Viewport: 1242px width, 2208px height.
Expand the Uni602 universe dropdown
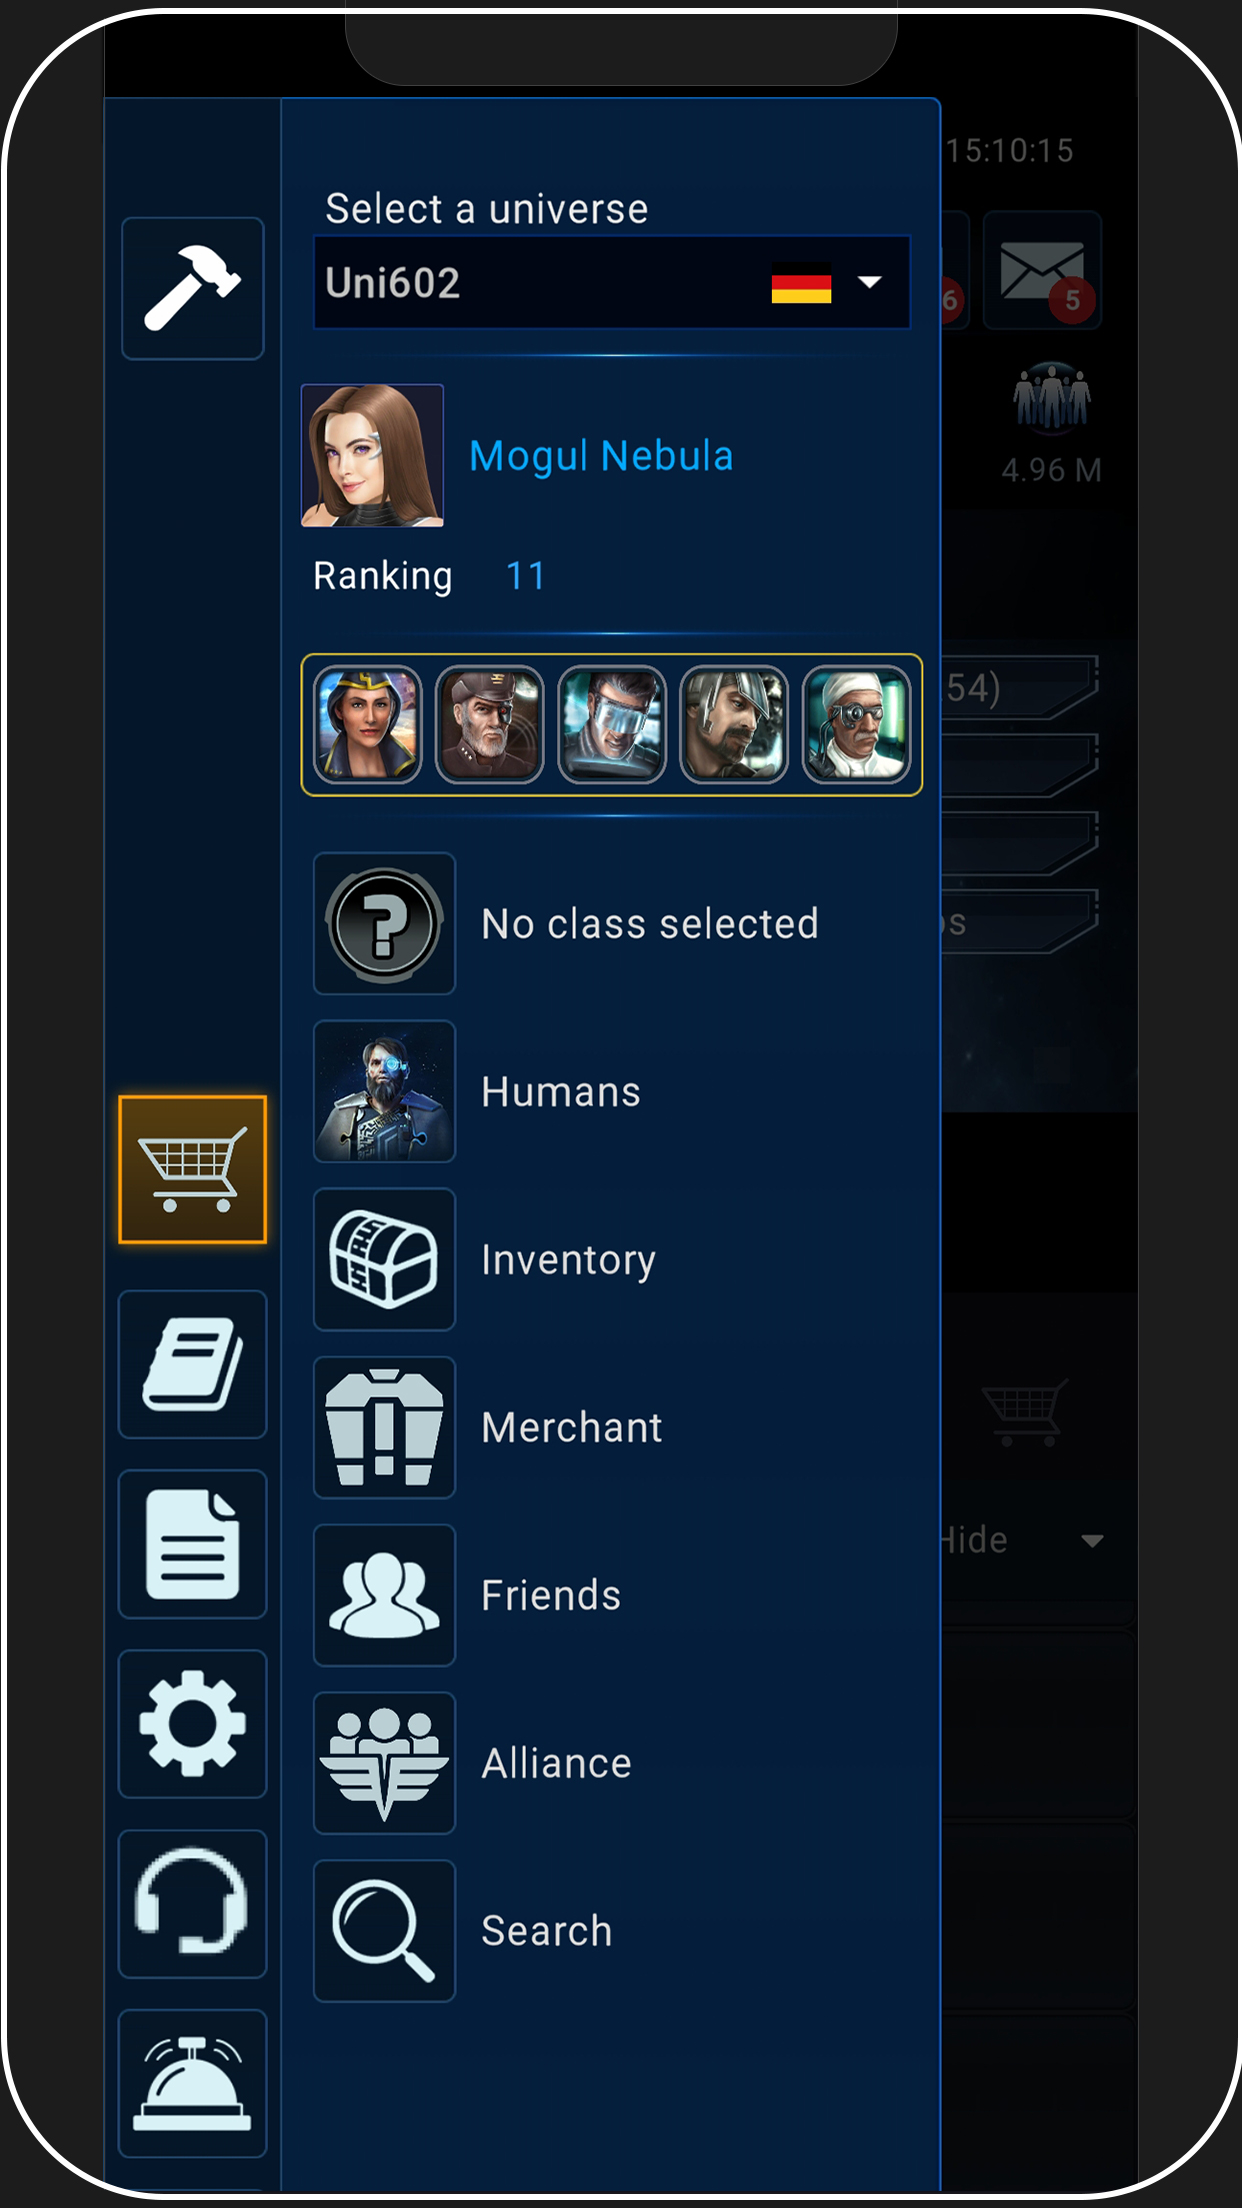(612, 283)
